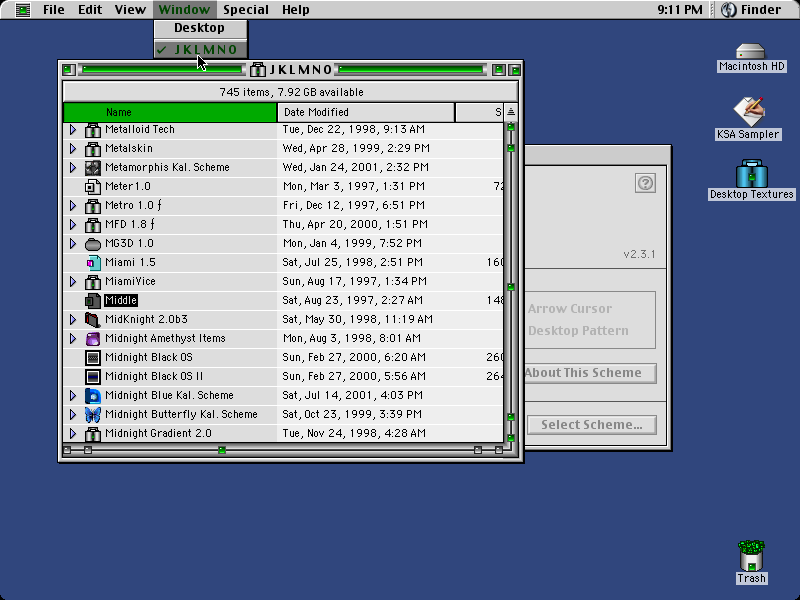This screenshot has width=800, height=600.
Task: Select the Midnight Butterfly Kal. Scheme name
Action: pyautogui.click(x=181, y=414)
